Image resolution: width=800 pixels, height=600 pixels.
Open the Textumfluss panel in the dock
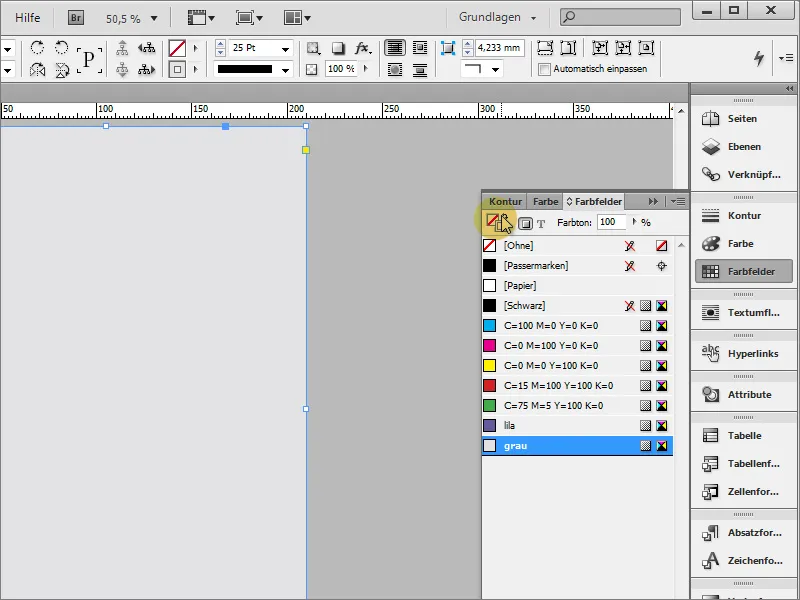tap(743, 313)
